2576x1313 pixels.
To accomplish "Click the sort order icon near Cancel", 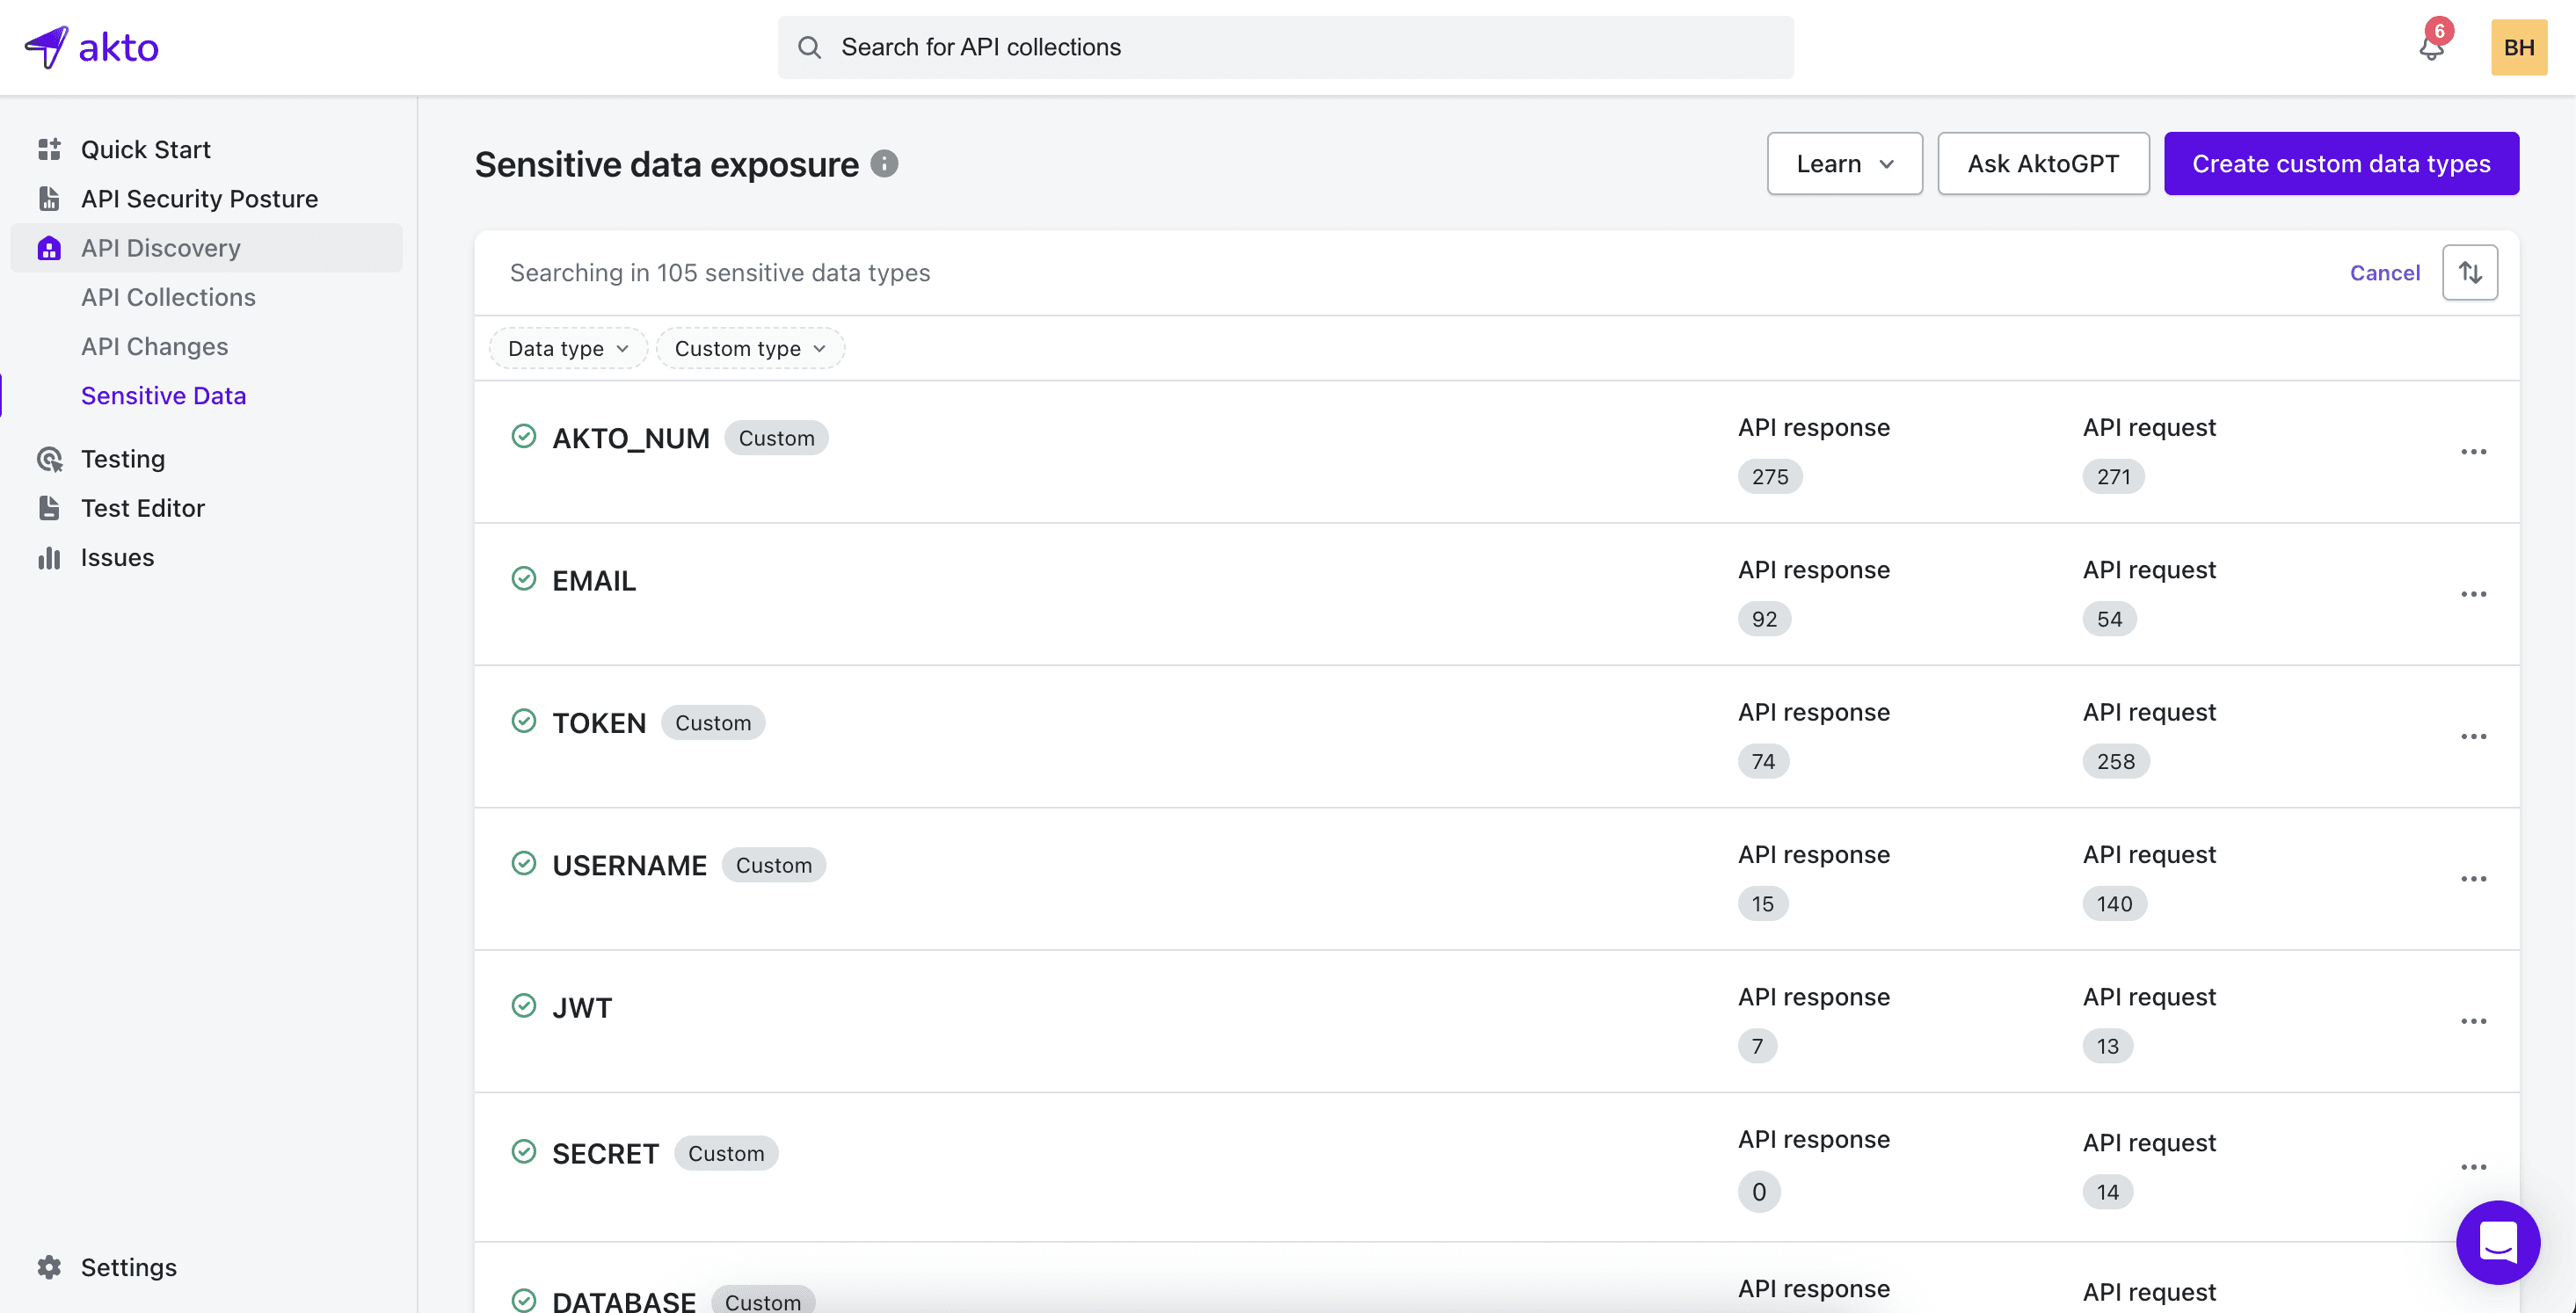I will (x=2470, y=271).
